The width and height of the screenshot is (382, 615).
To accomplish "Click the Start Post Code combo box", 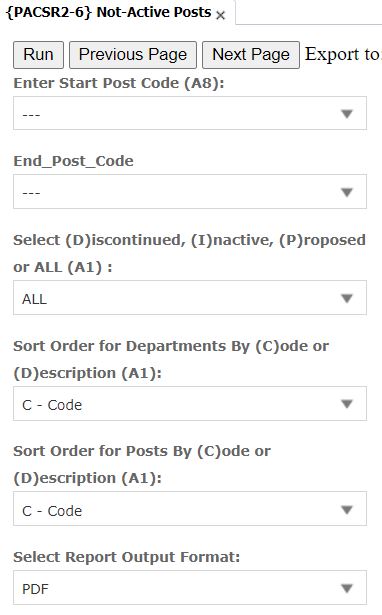I will click(190, 113).
